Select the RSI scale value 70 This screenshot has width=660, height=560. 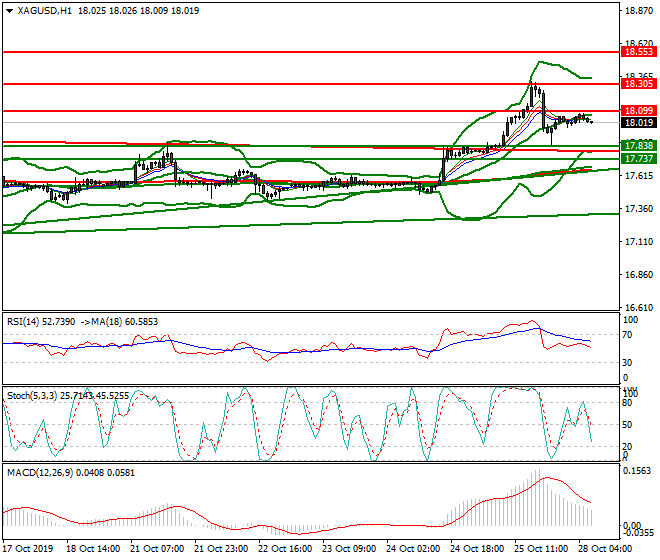click(x=627, y=335)
